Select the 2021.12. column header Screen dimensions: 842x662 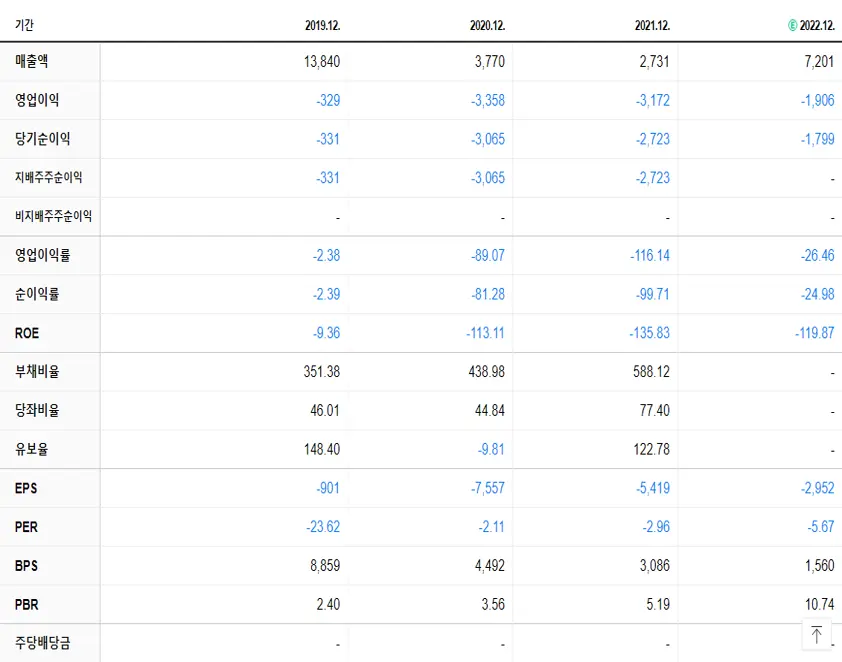(x=652, y=25)
